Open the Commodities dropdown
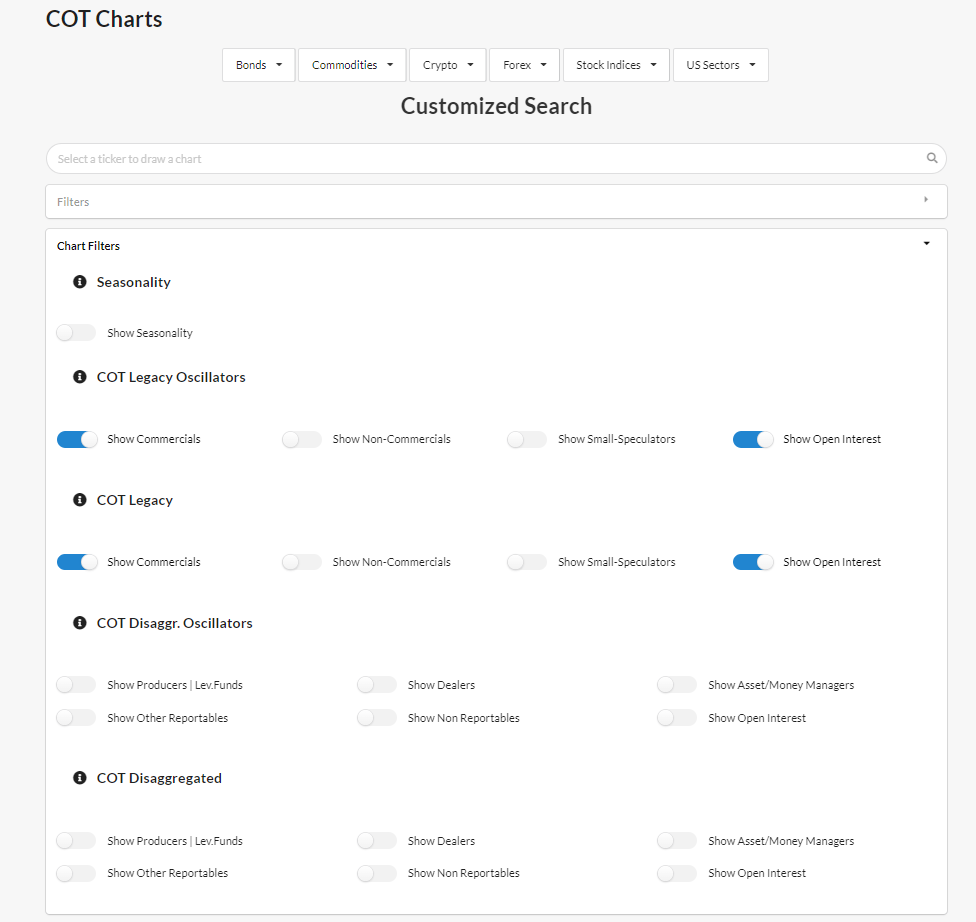 tap(351, 64)
